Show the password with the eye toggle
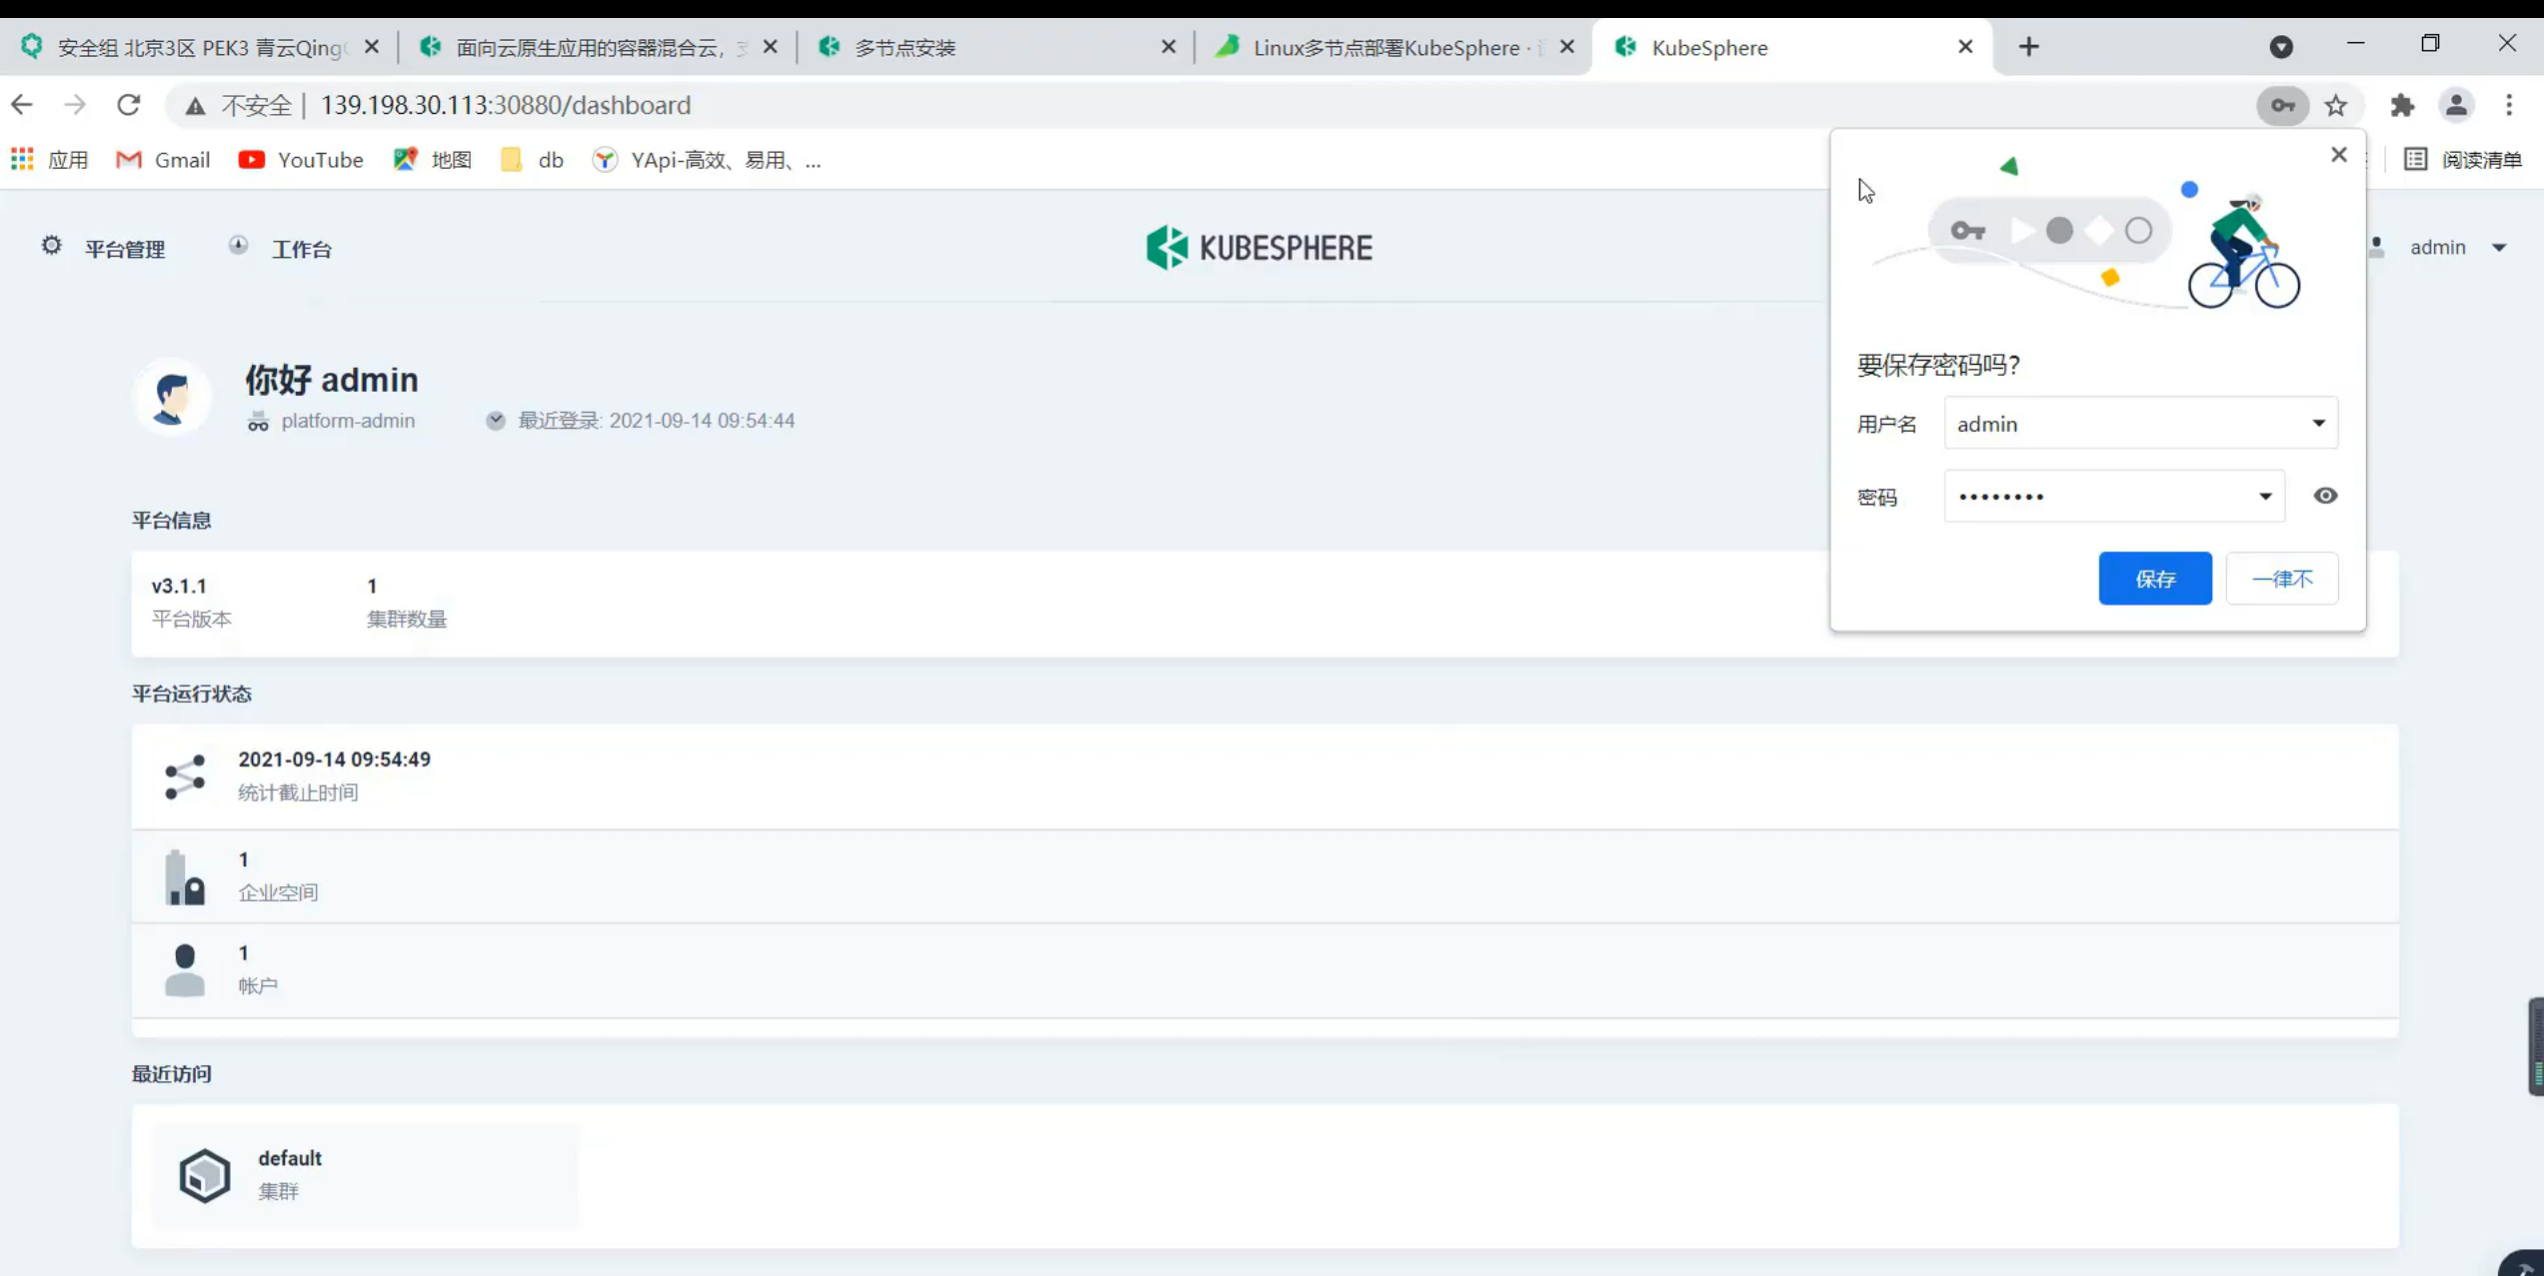Image resolution: width=2544 pixels, height=1276 pixels. [x=2325, y=496]
